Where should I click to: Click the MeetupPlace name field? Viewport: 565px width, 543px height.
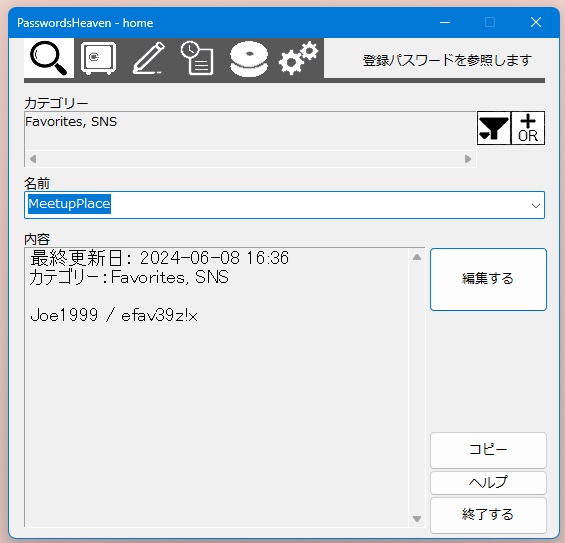point(284,205)
